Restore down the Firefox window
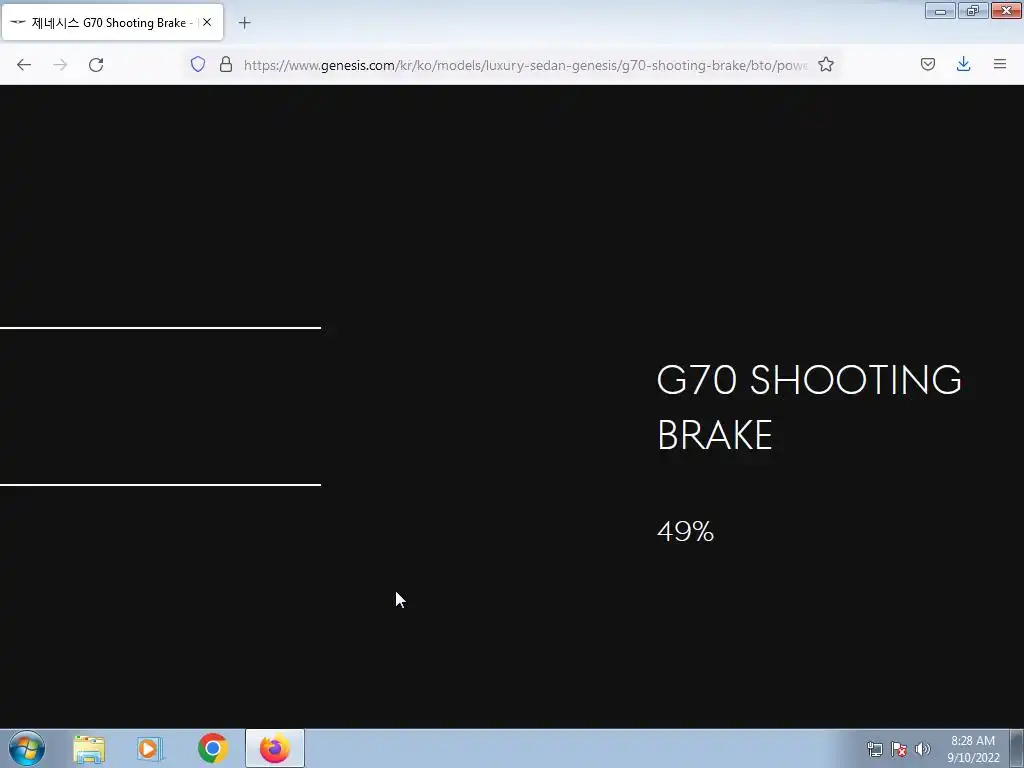1024x768 pixels. pos(973,10)
